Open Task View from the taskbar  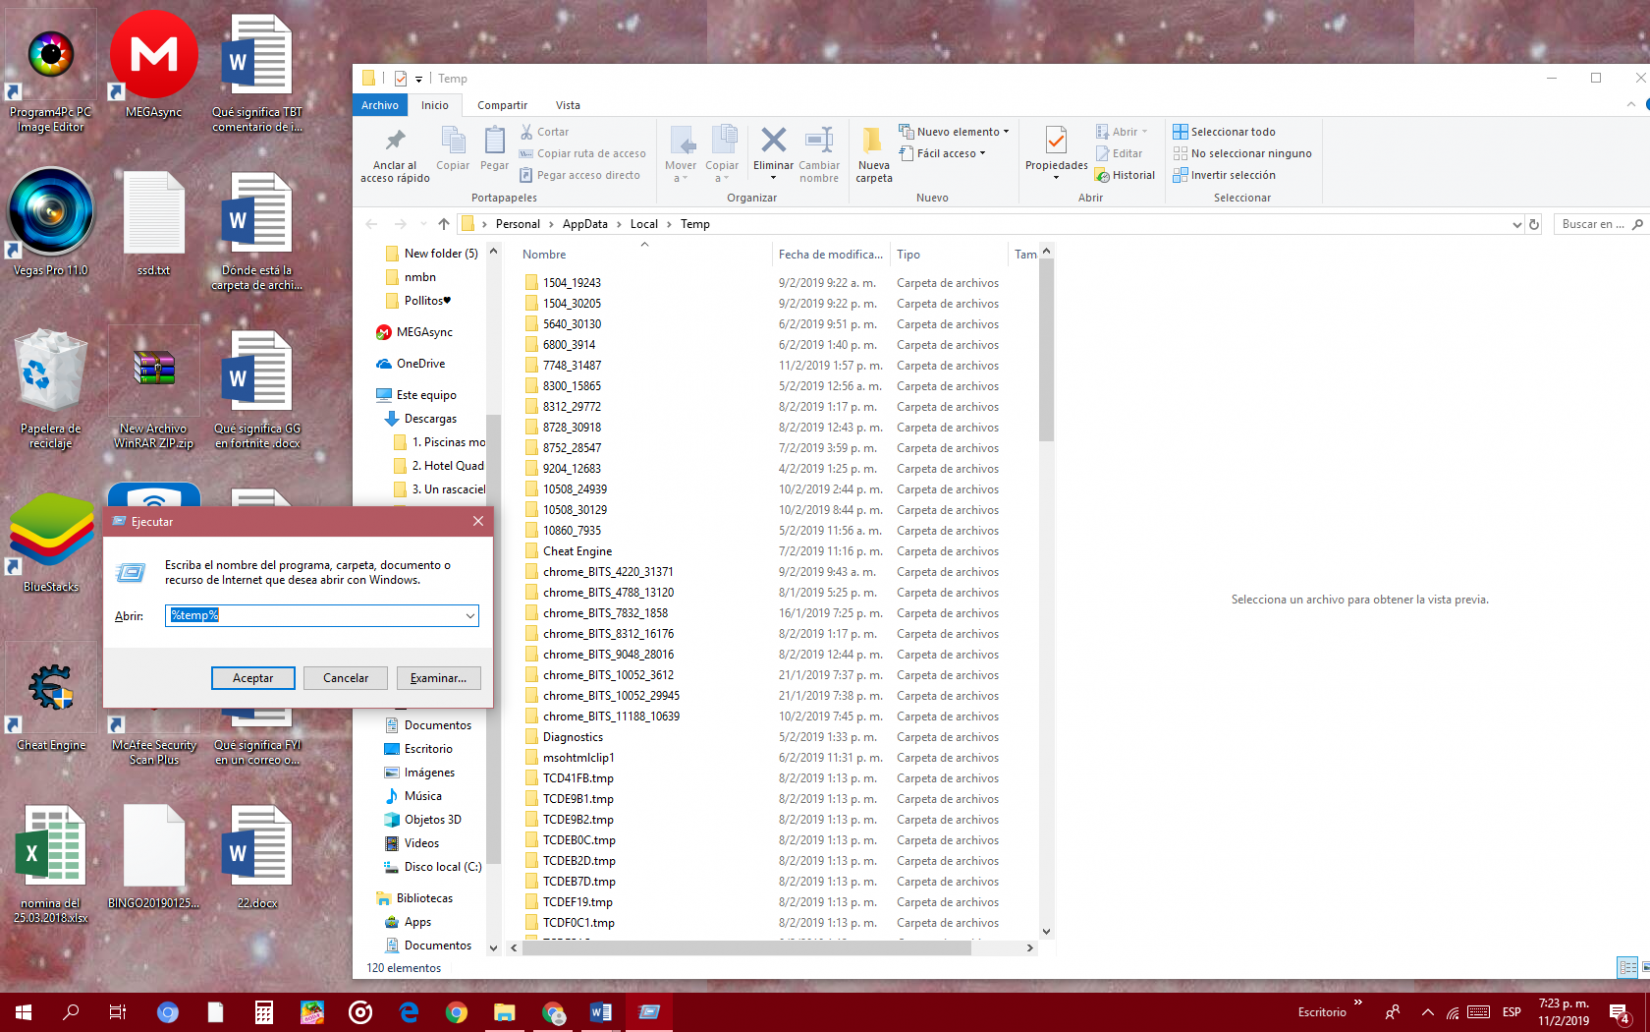click(117, 1012)
